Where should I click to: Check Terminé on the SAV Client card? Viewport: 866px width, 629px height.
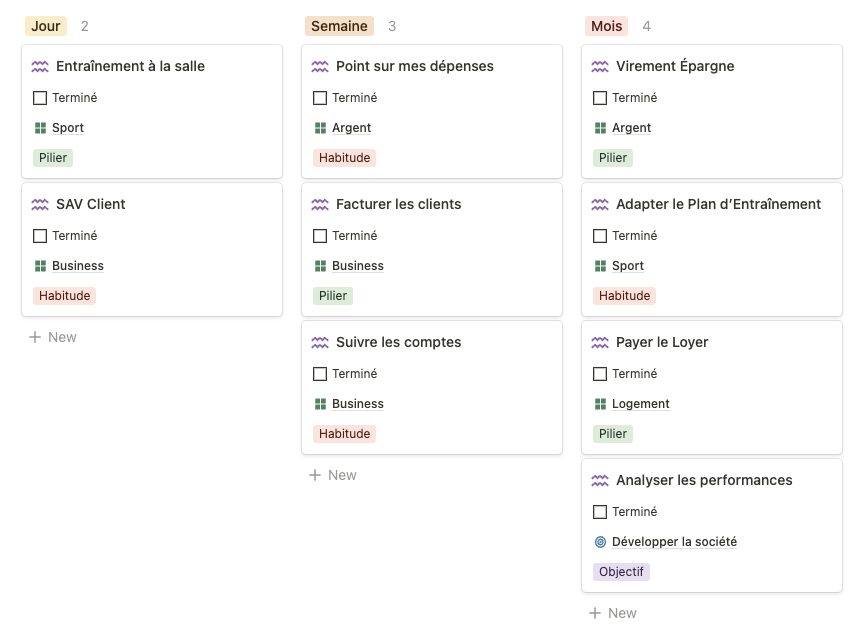pos(40,236)
